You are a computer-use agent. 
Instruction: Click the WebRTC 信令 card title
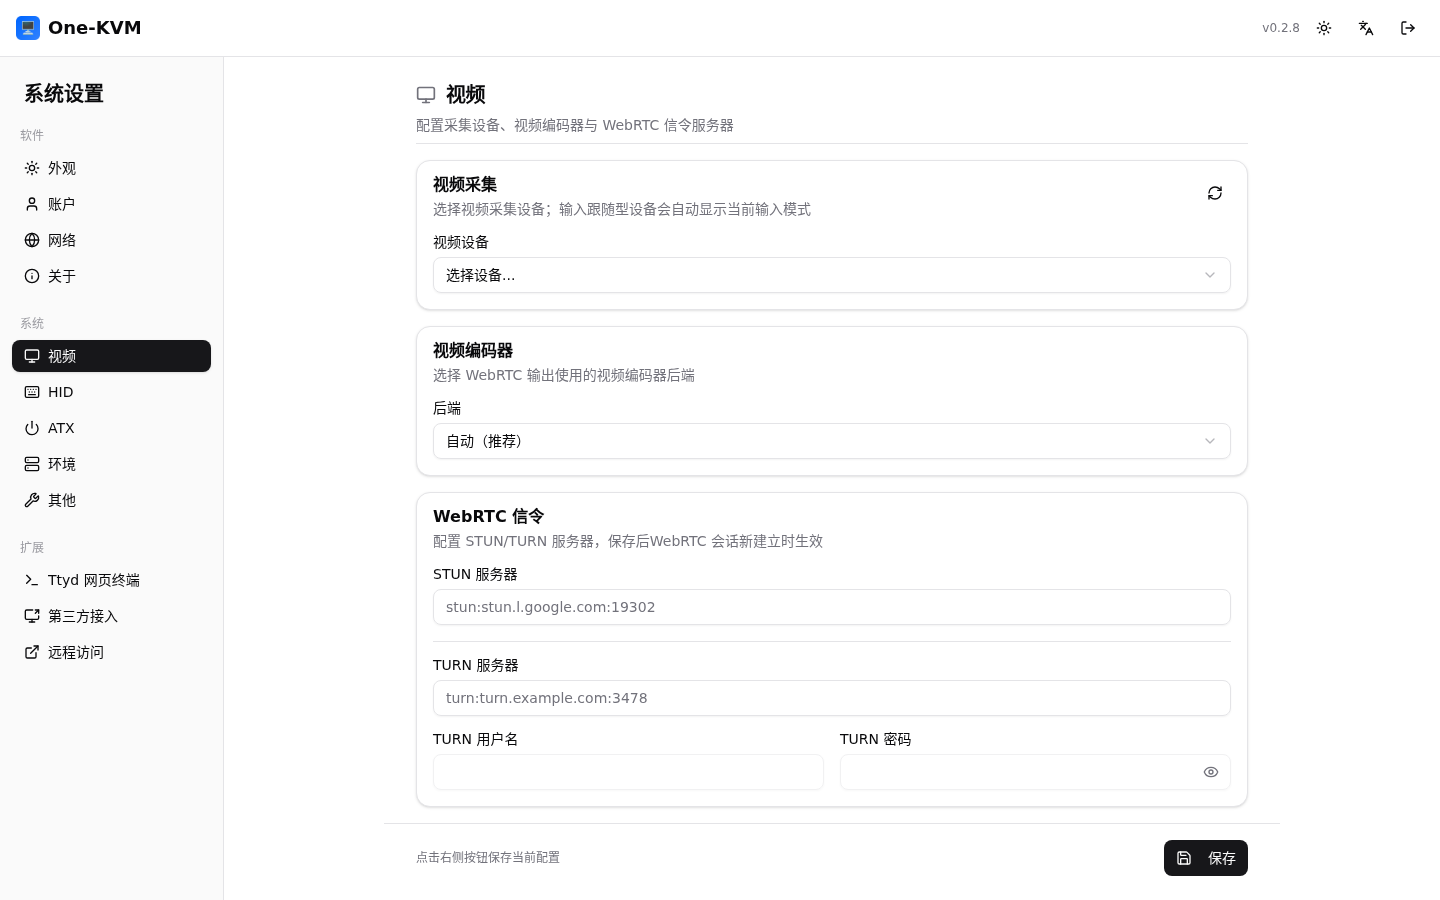[489, 516]
